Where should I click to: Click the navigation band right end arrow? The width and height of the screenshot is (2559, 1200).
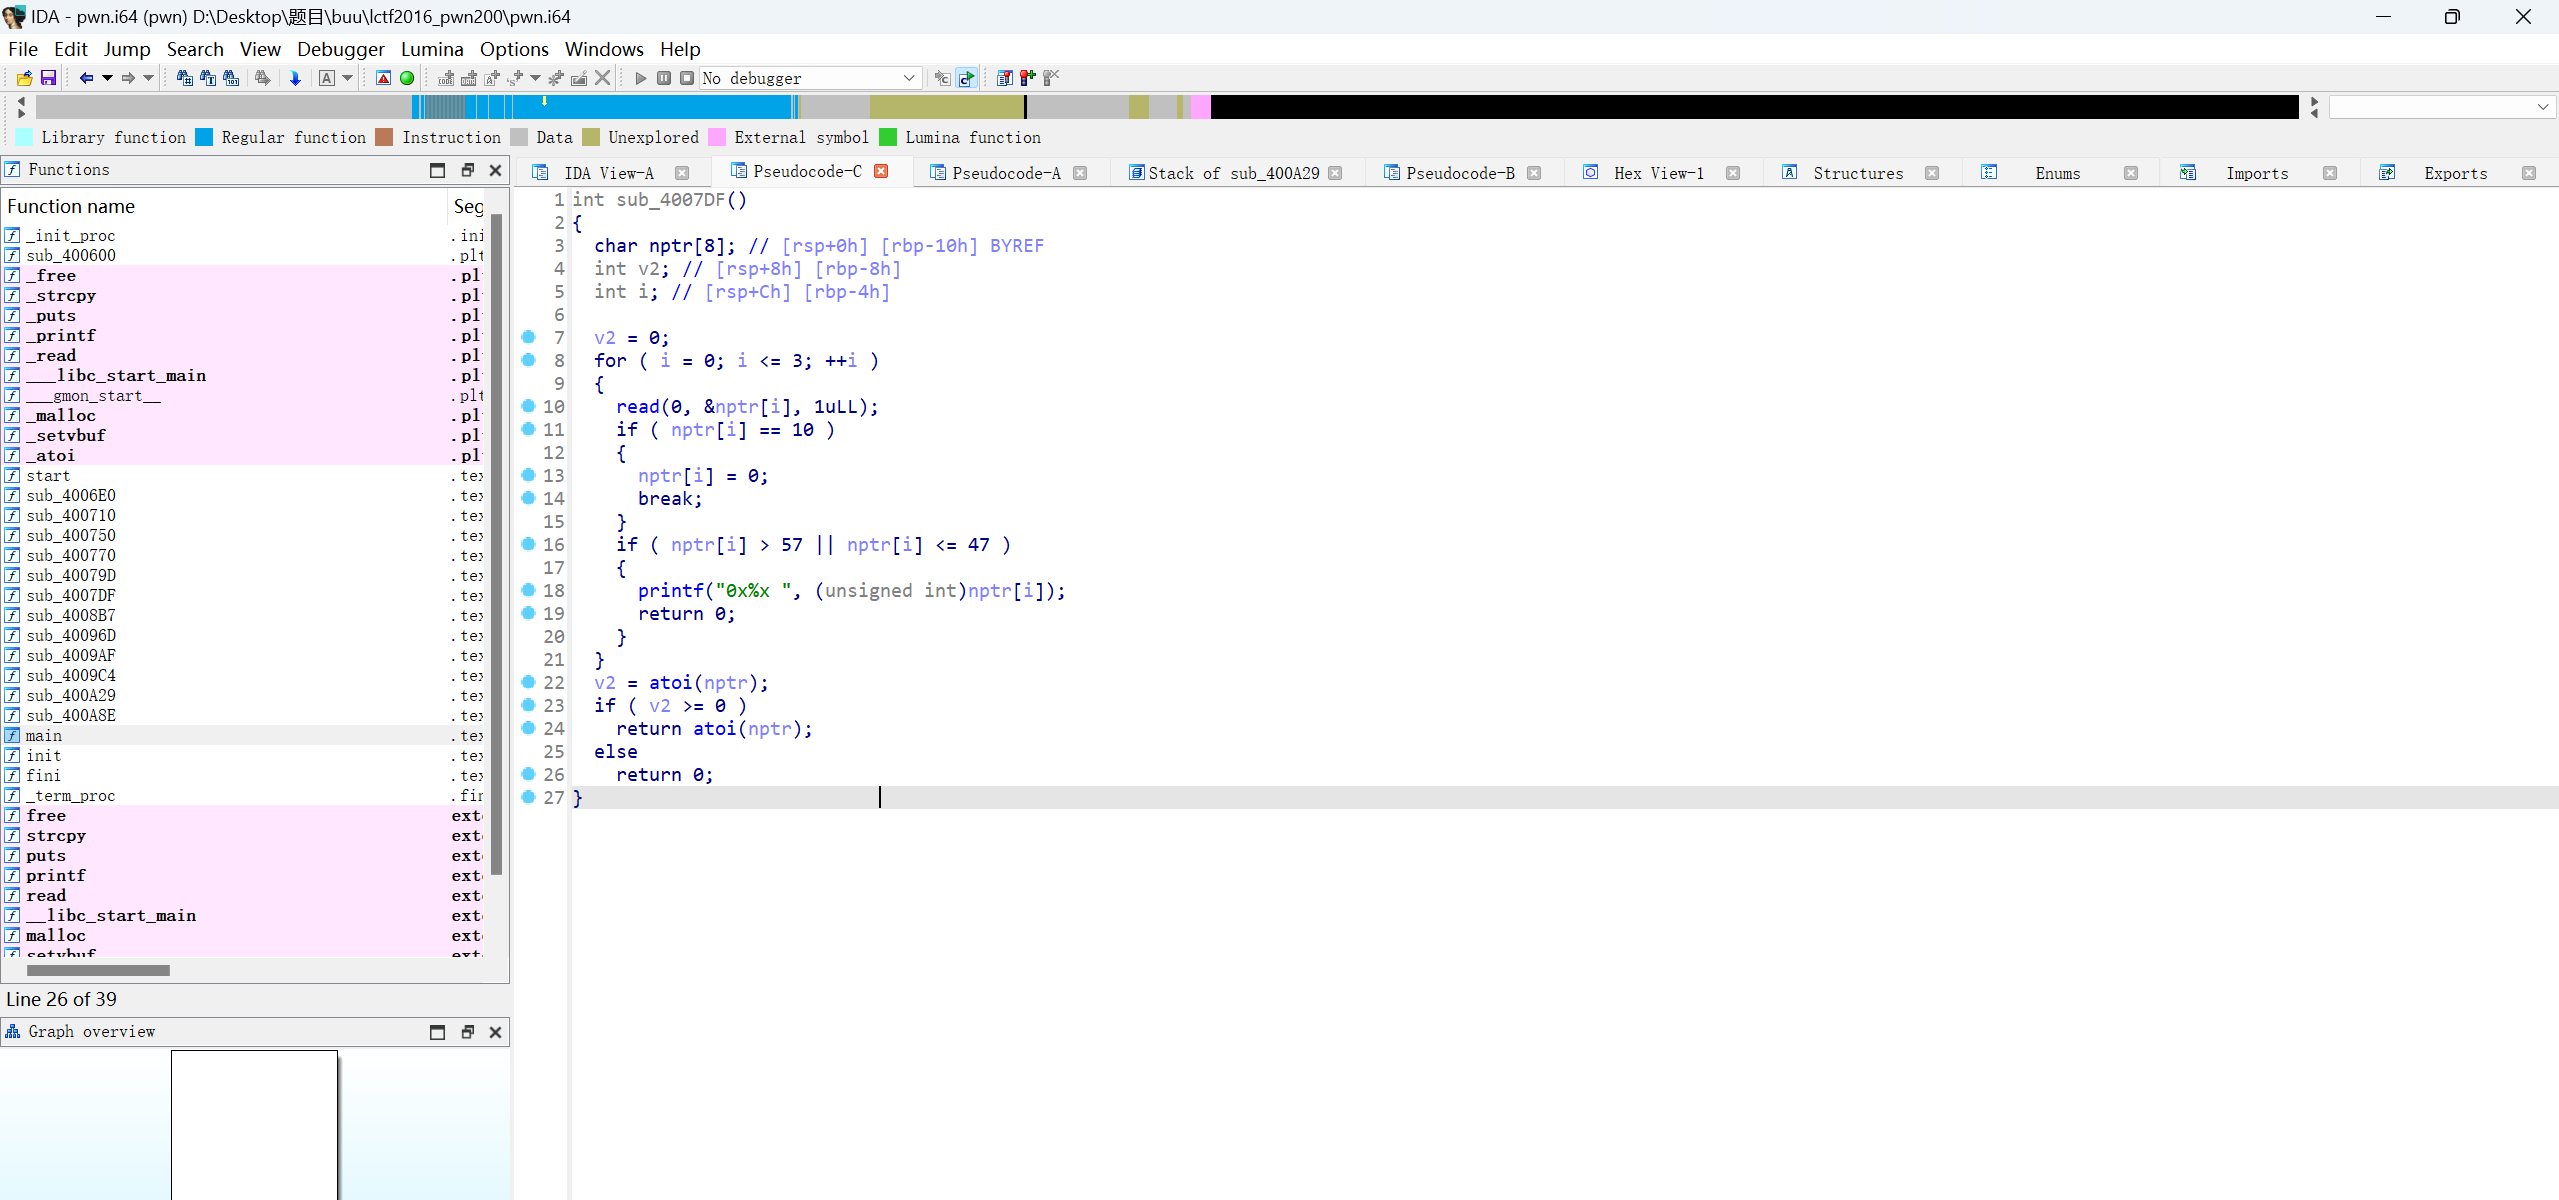2313,101
